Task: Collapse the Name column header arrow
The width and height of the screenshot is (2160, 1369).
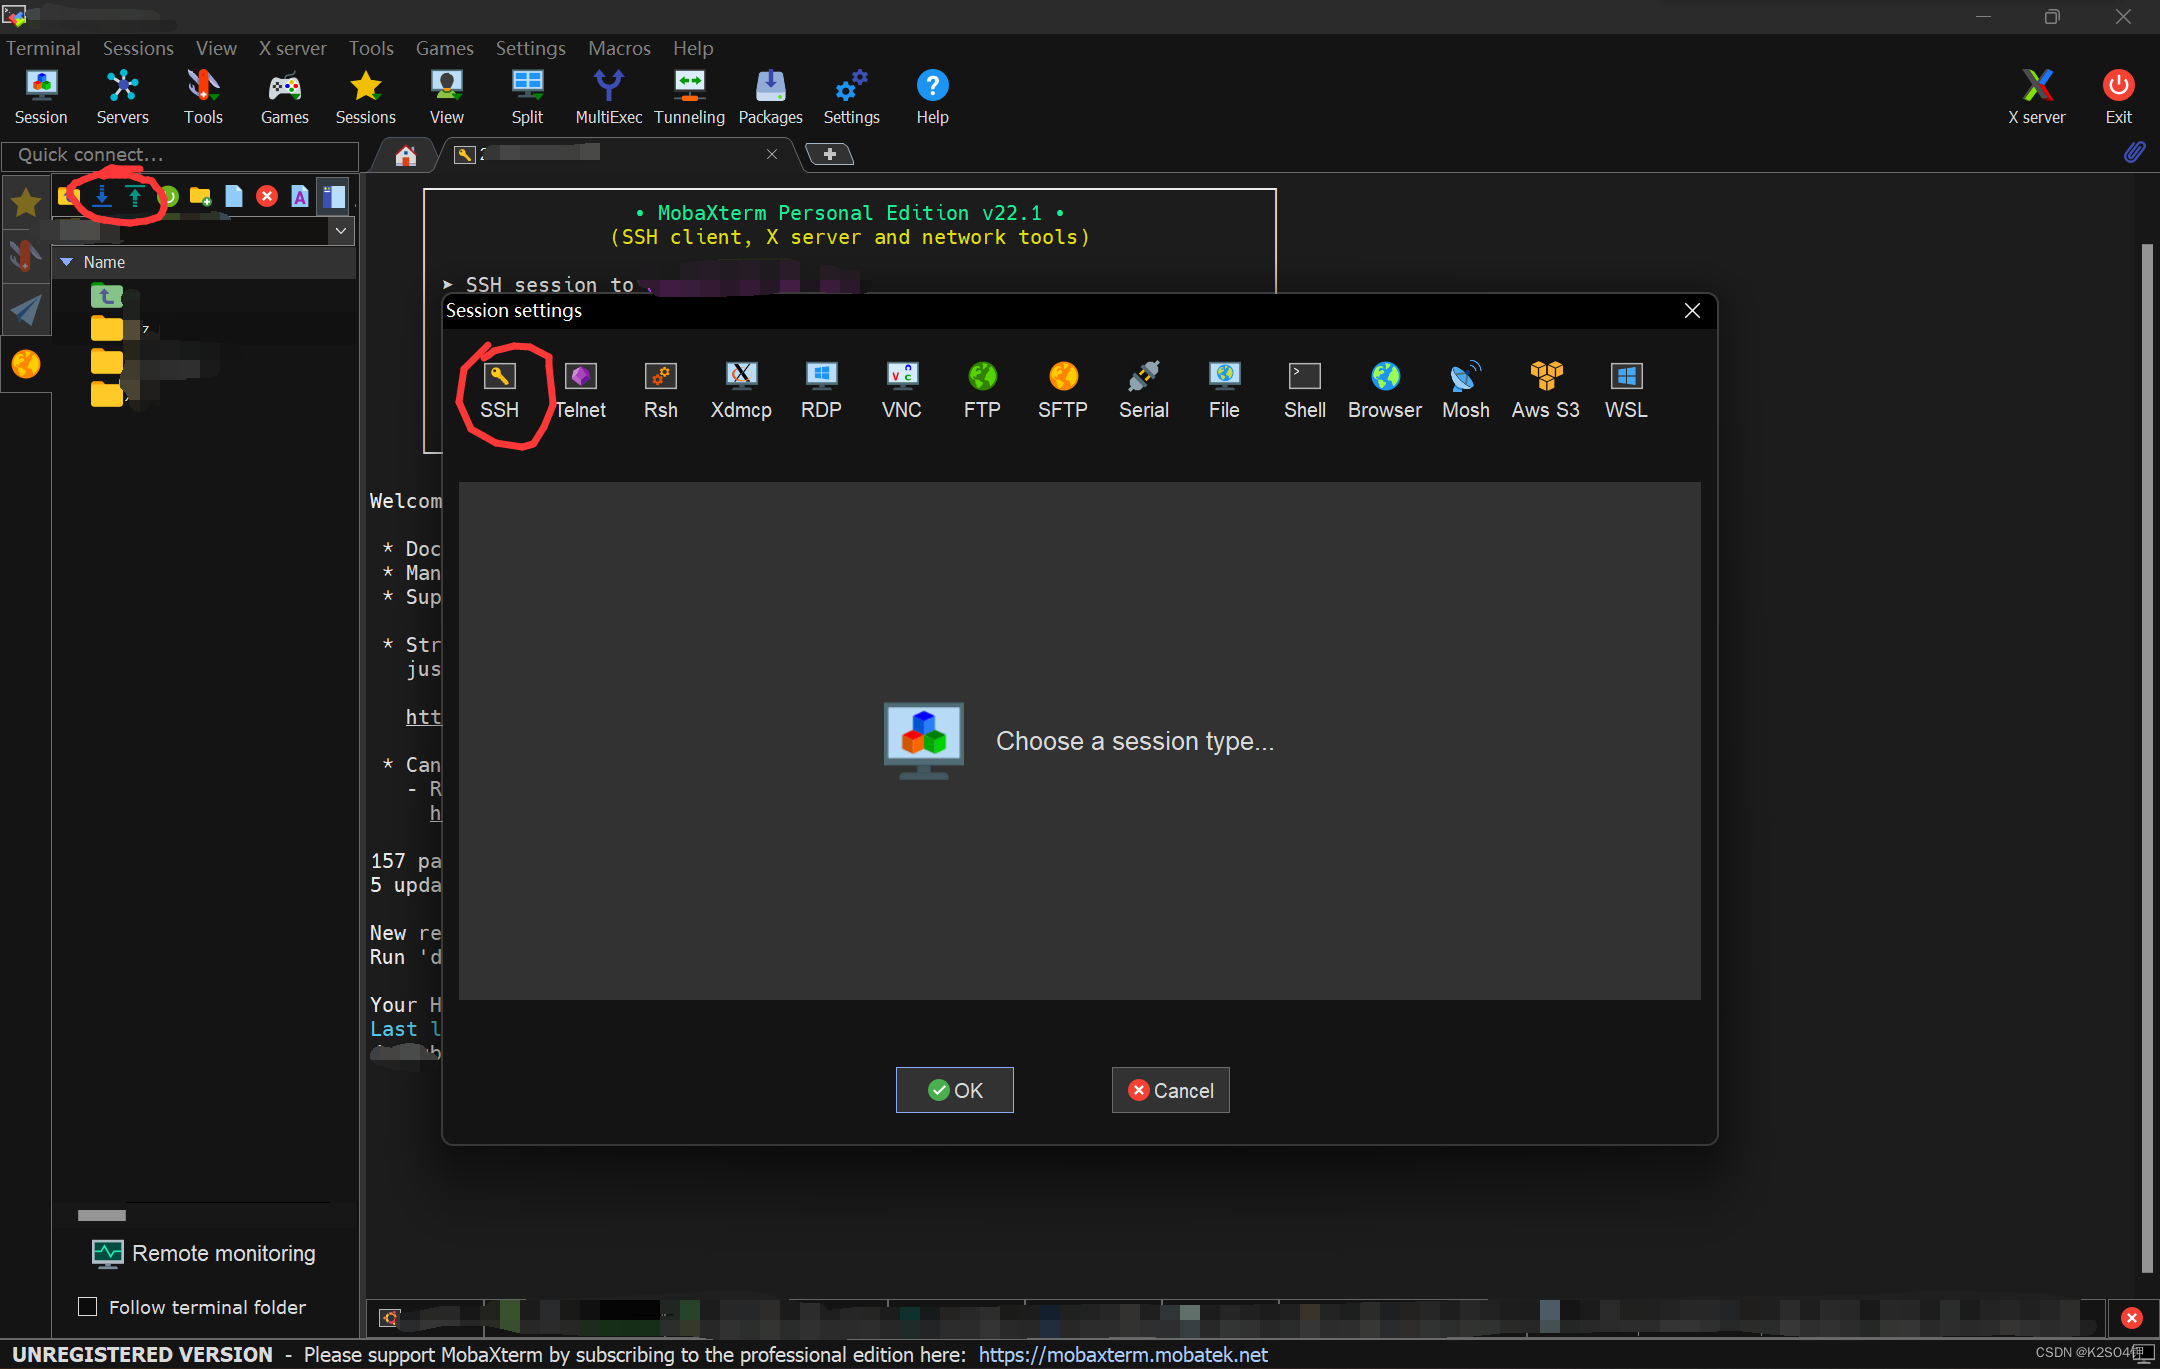Action: (67, 262)
